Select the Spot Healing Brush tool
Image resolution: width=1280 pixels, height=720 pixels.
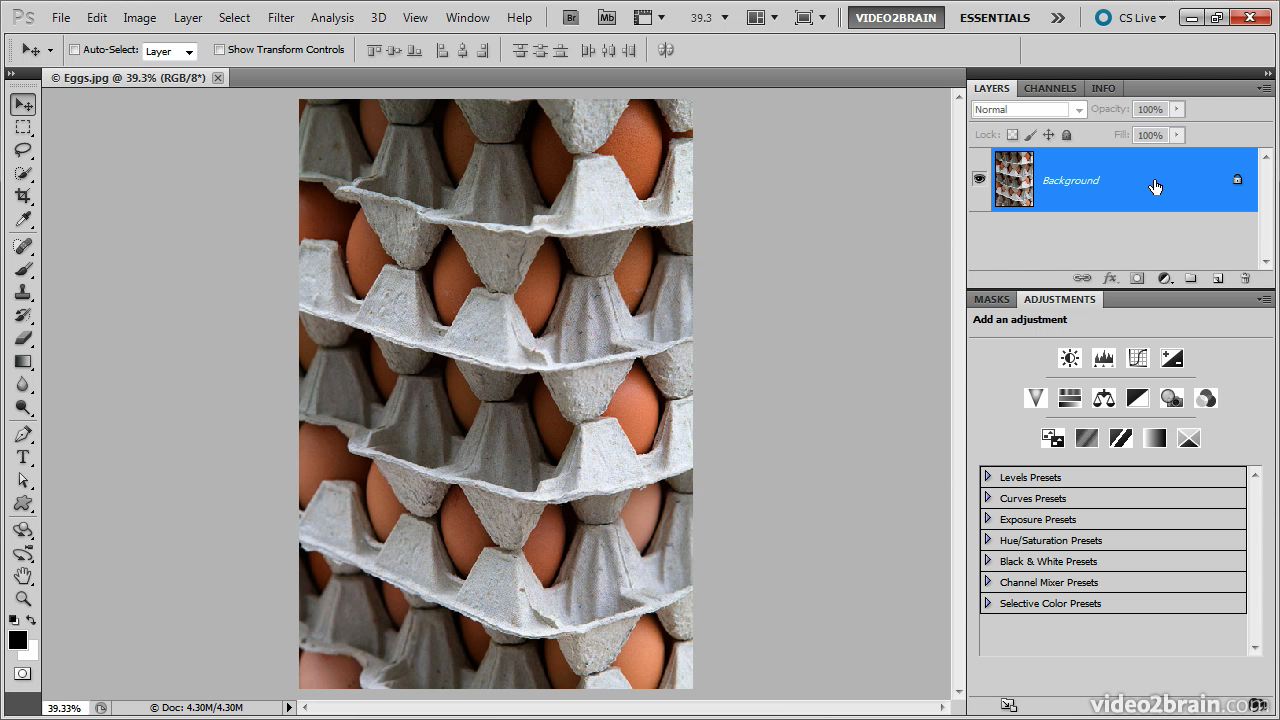23,246
